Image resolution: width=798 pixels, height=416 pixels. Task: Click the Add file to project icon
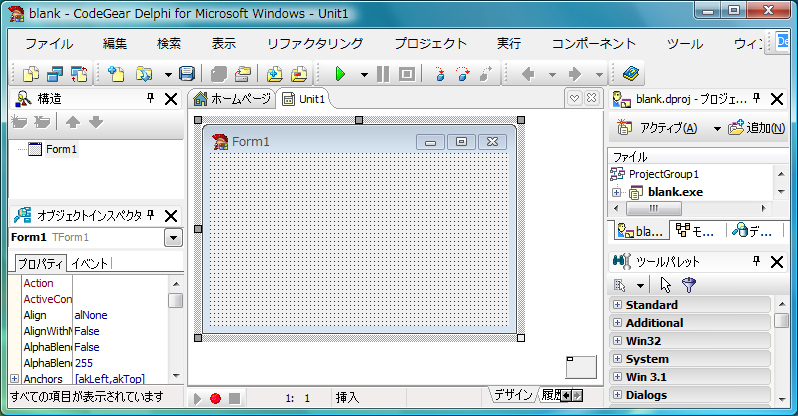click(275, 74)
